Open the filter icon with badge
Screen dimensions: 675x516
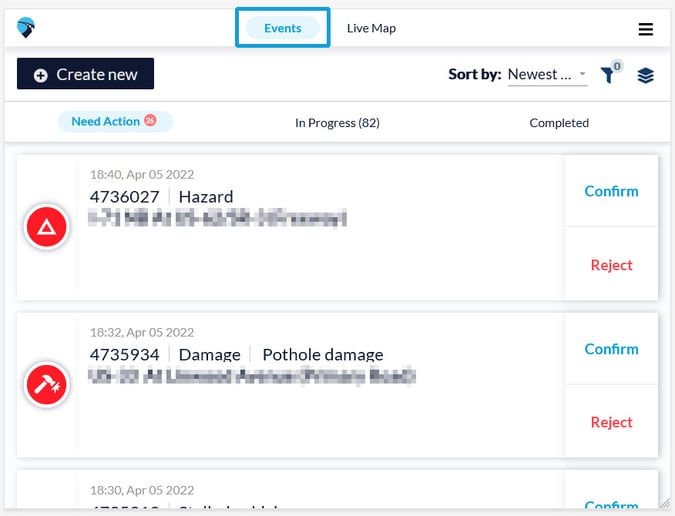click(x=608, y=74)
